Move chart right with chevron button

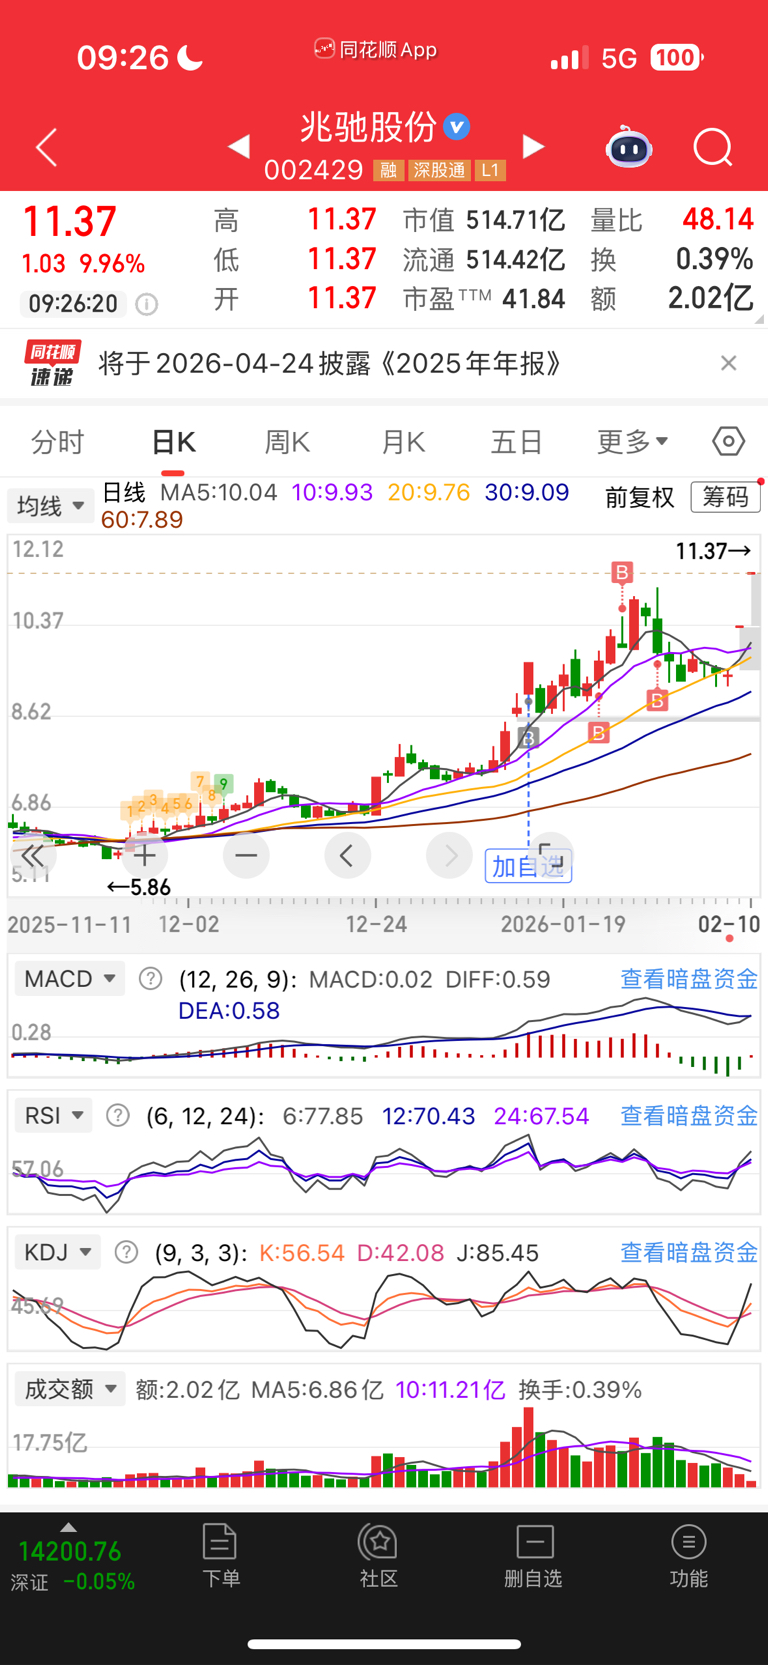[x=450, y=856]
